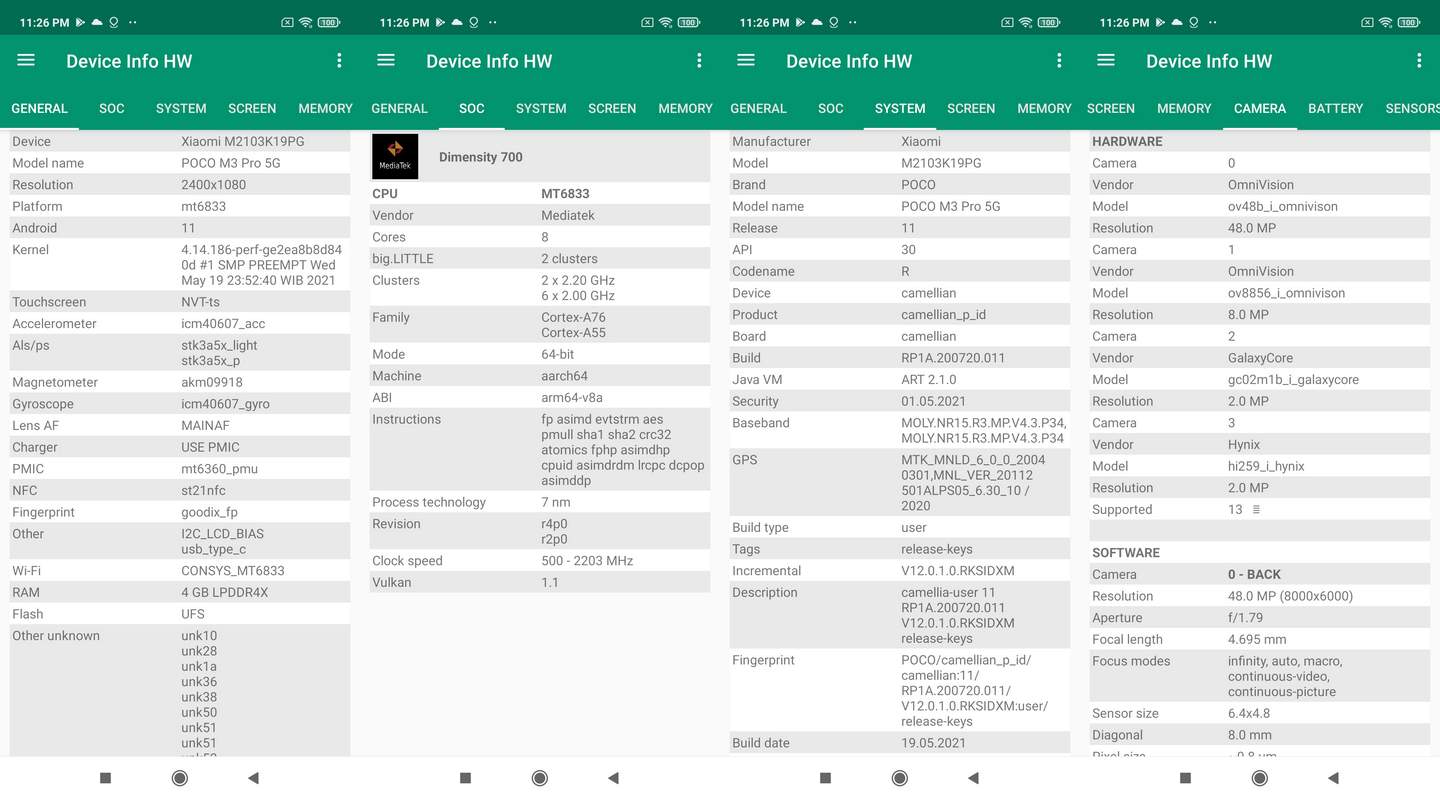Tap the Build date 19.05.2021 row
1440x800 pixels.
(x=900, y=743)
